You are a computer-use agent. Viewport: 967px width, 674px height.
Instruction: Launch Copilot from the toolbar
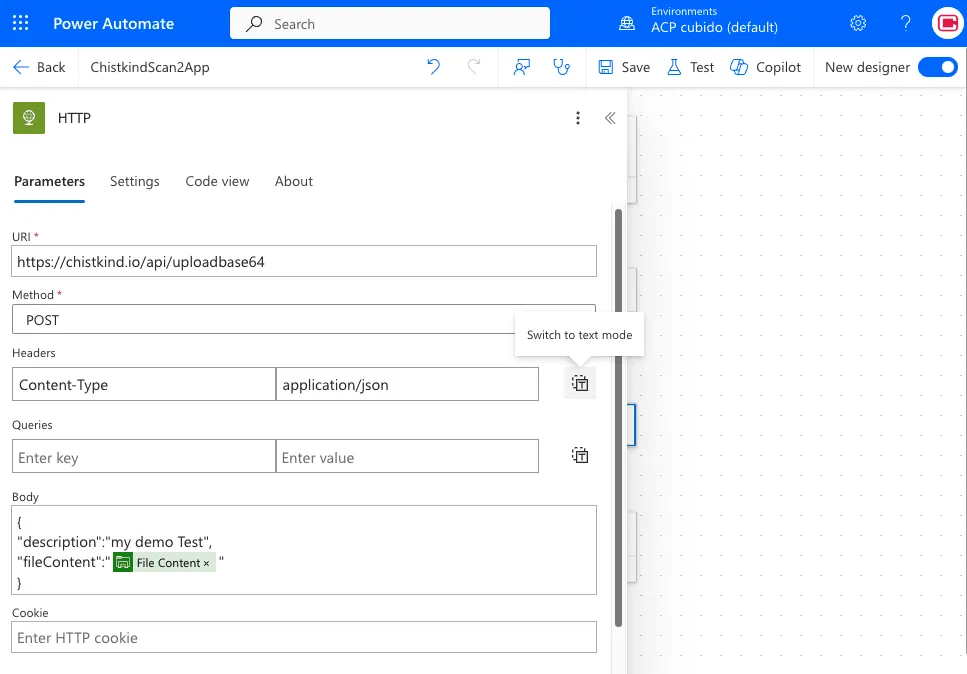pos(766,67)
